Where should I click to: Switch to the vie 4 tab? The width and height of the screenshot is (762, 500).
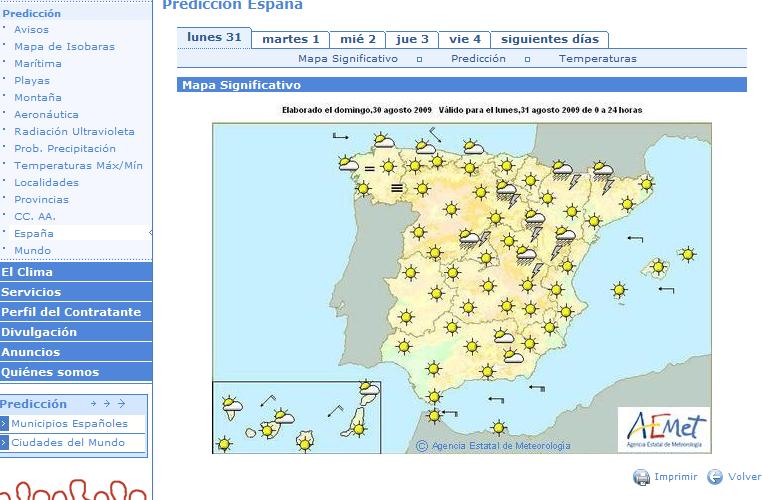click(x=465, y=39)
